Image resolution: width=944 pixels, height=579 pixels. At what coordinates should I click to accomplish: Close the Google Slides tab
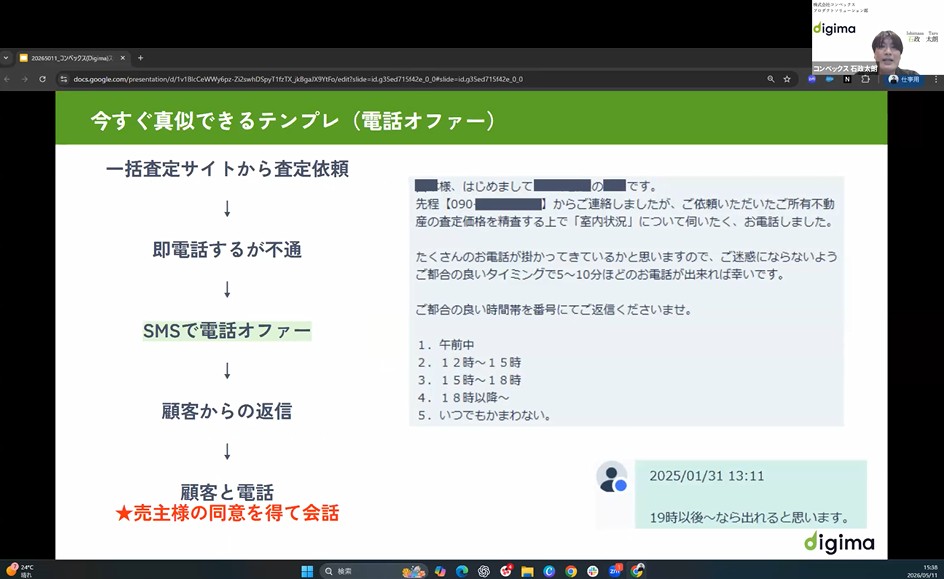[122, 58]
